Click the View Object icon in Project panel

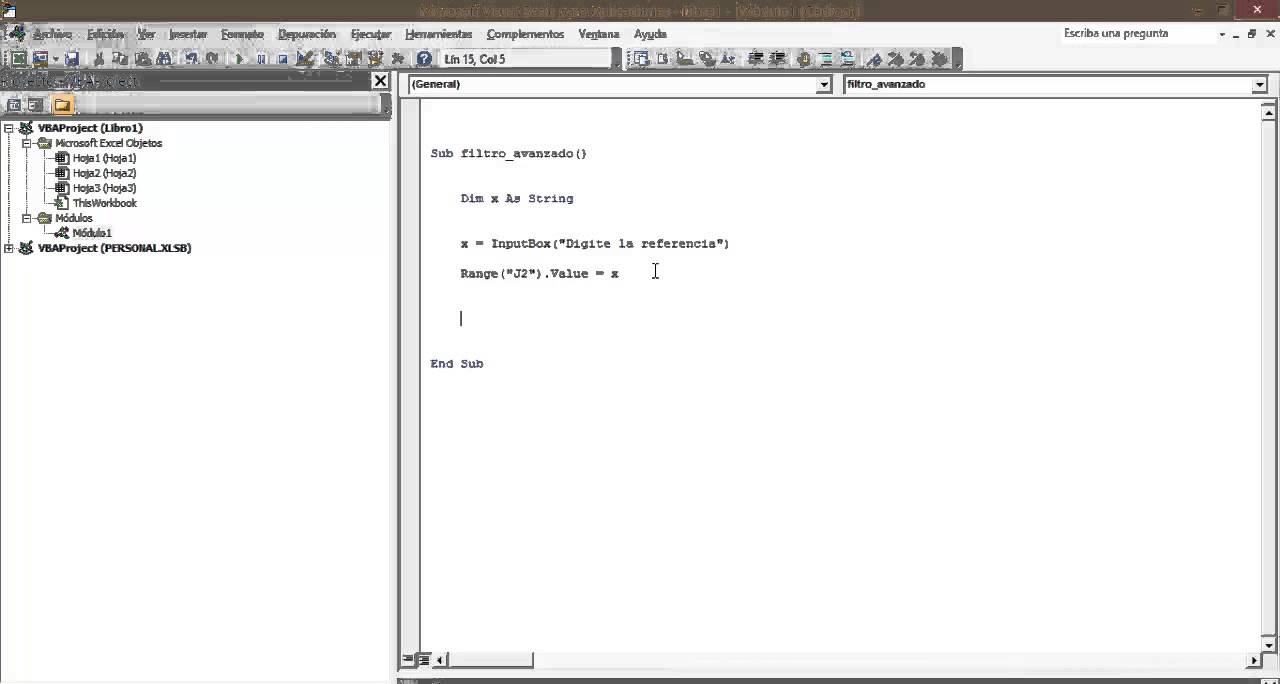point(35,105)
